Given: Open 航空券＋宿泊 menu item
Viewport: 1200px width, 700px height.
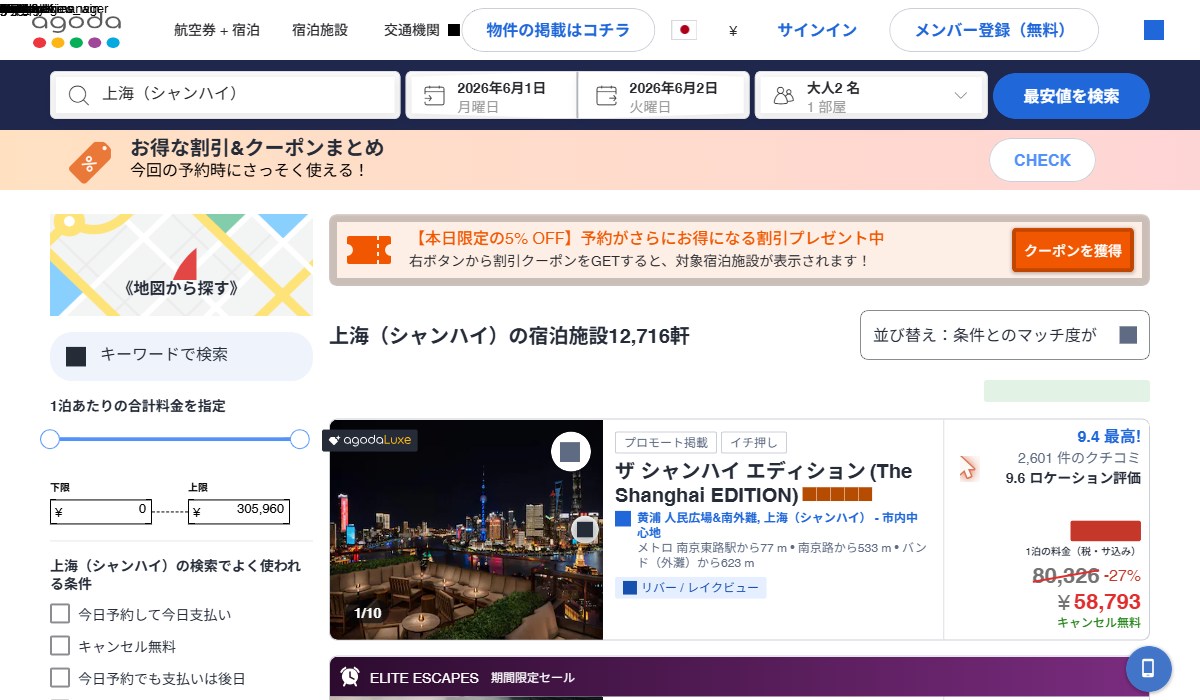Looking at the screenshot, I should 217,30.
